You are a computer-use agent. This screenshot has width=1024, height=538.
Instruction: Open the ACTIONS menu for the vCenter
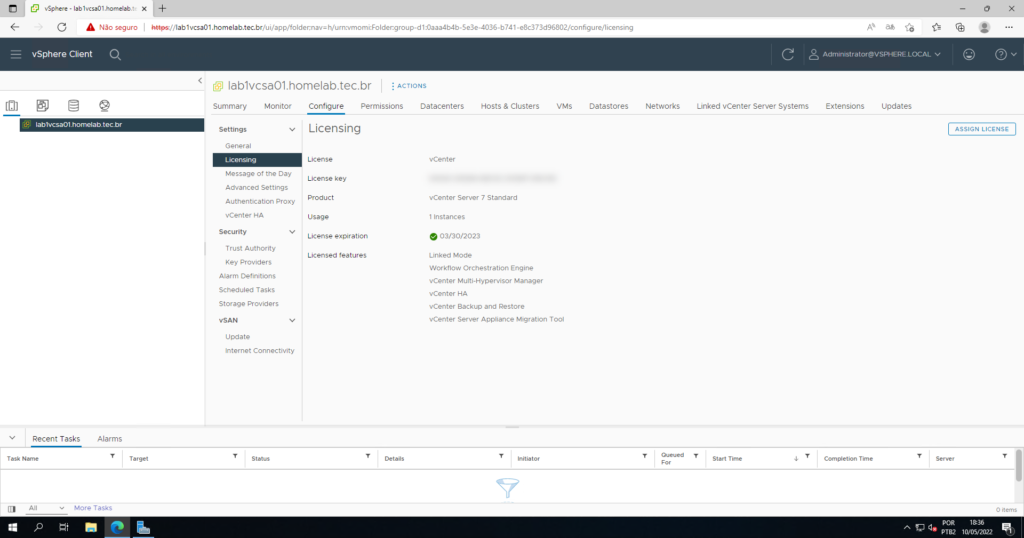click(409, 86)
